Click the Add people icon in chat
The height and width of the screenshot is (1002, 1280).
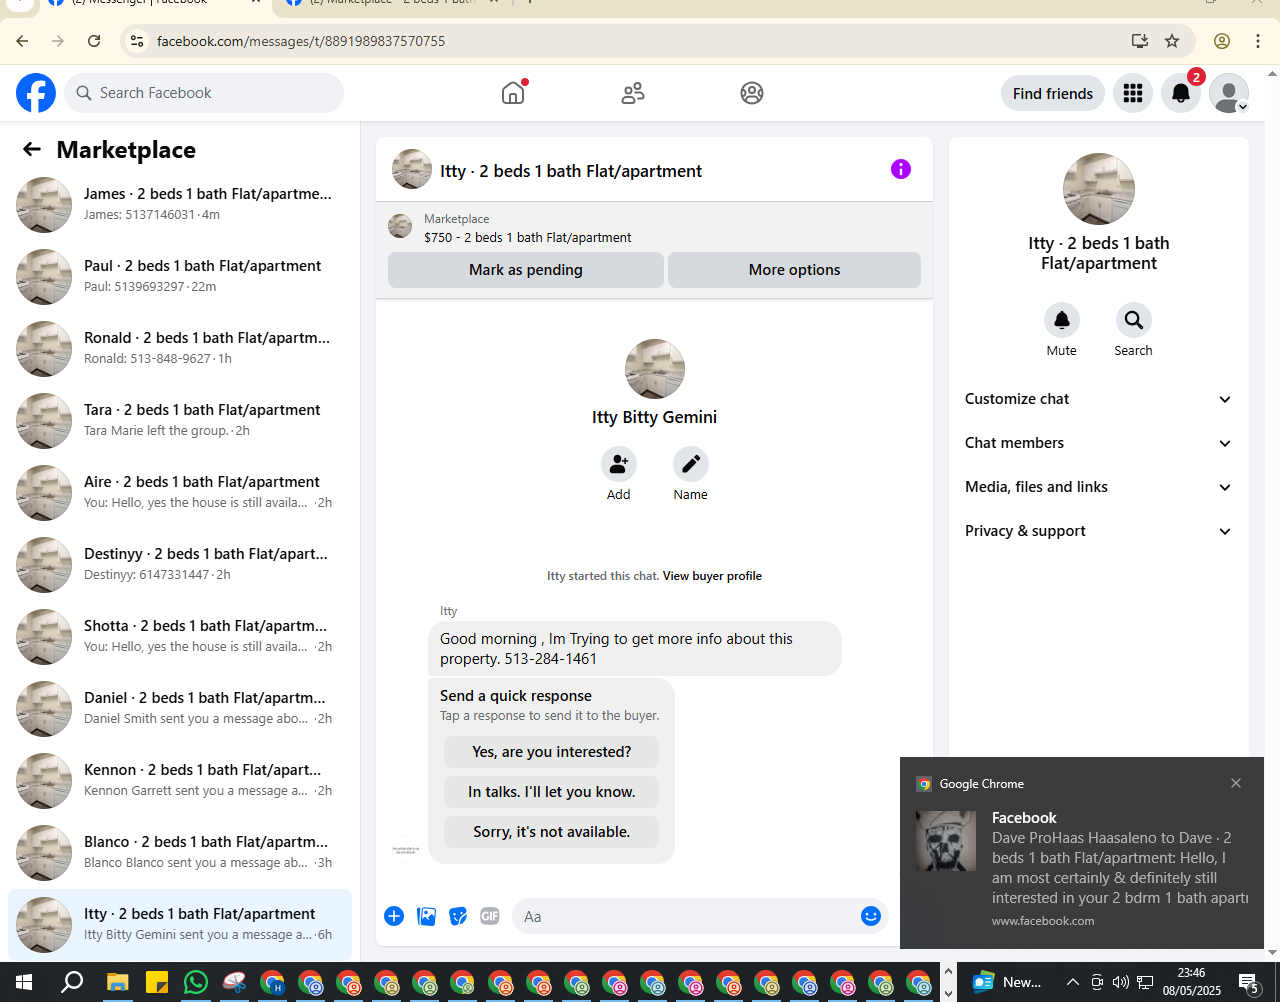(x=619, y=464)
